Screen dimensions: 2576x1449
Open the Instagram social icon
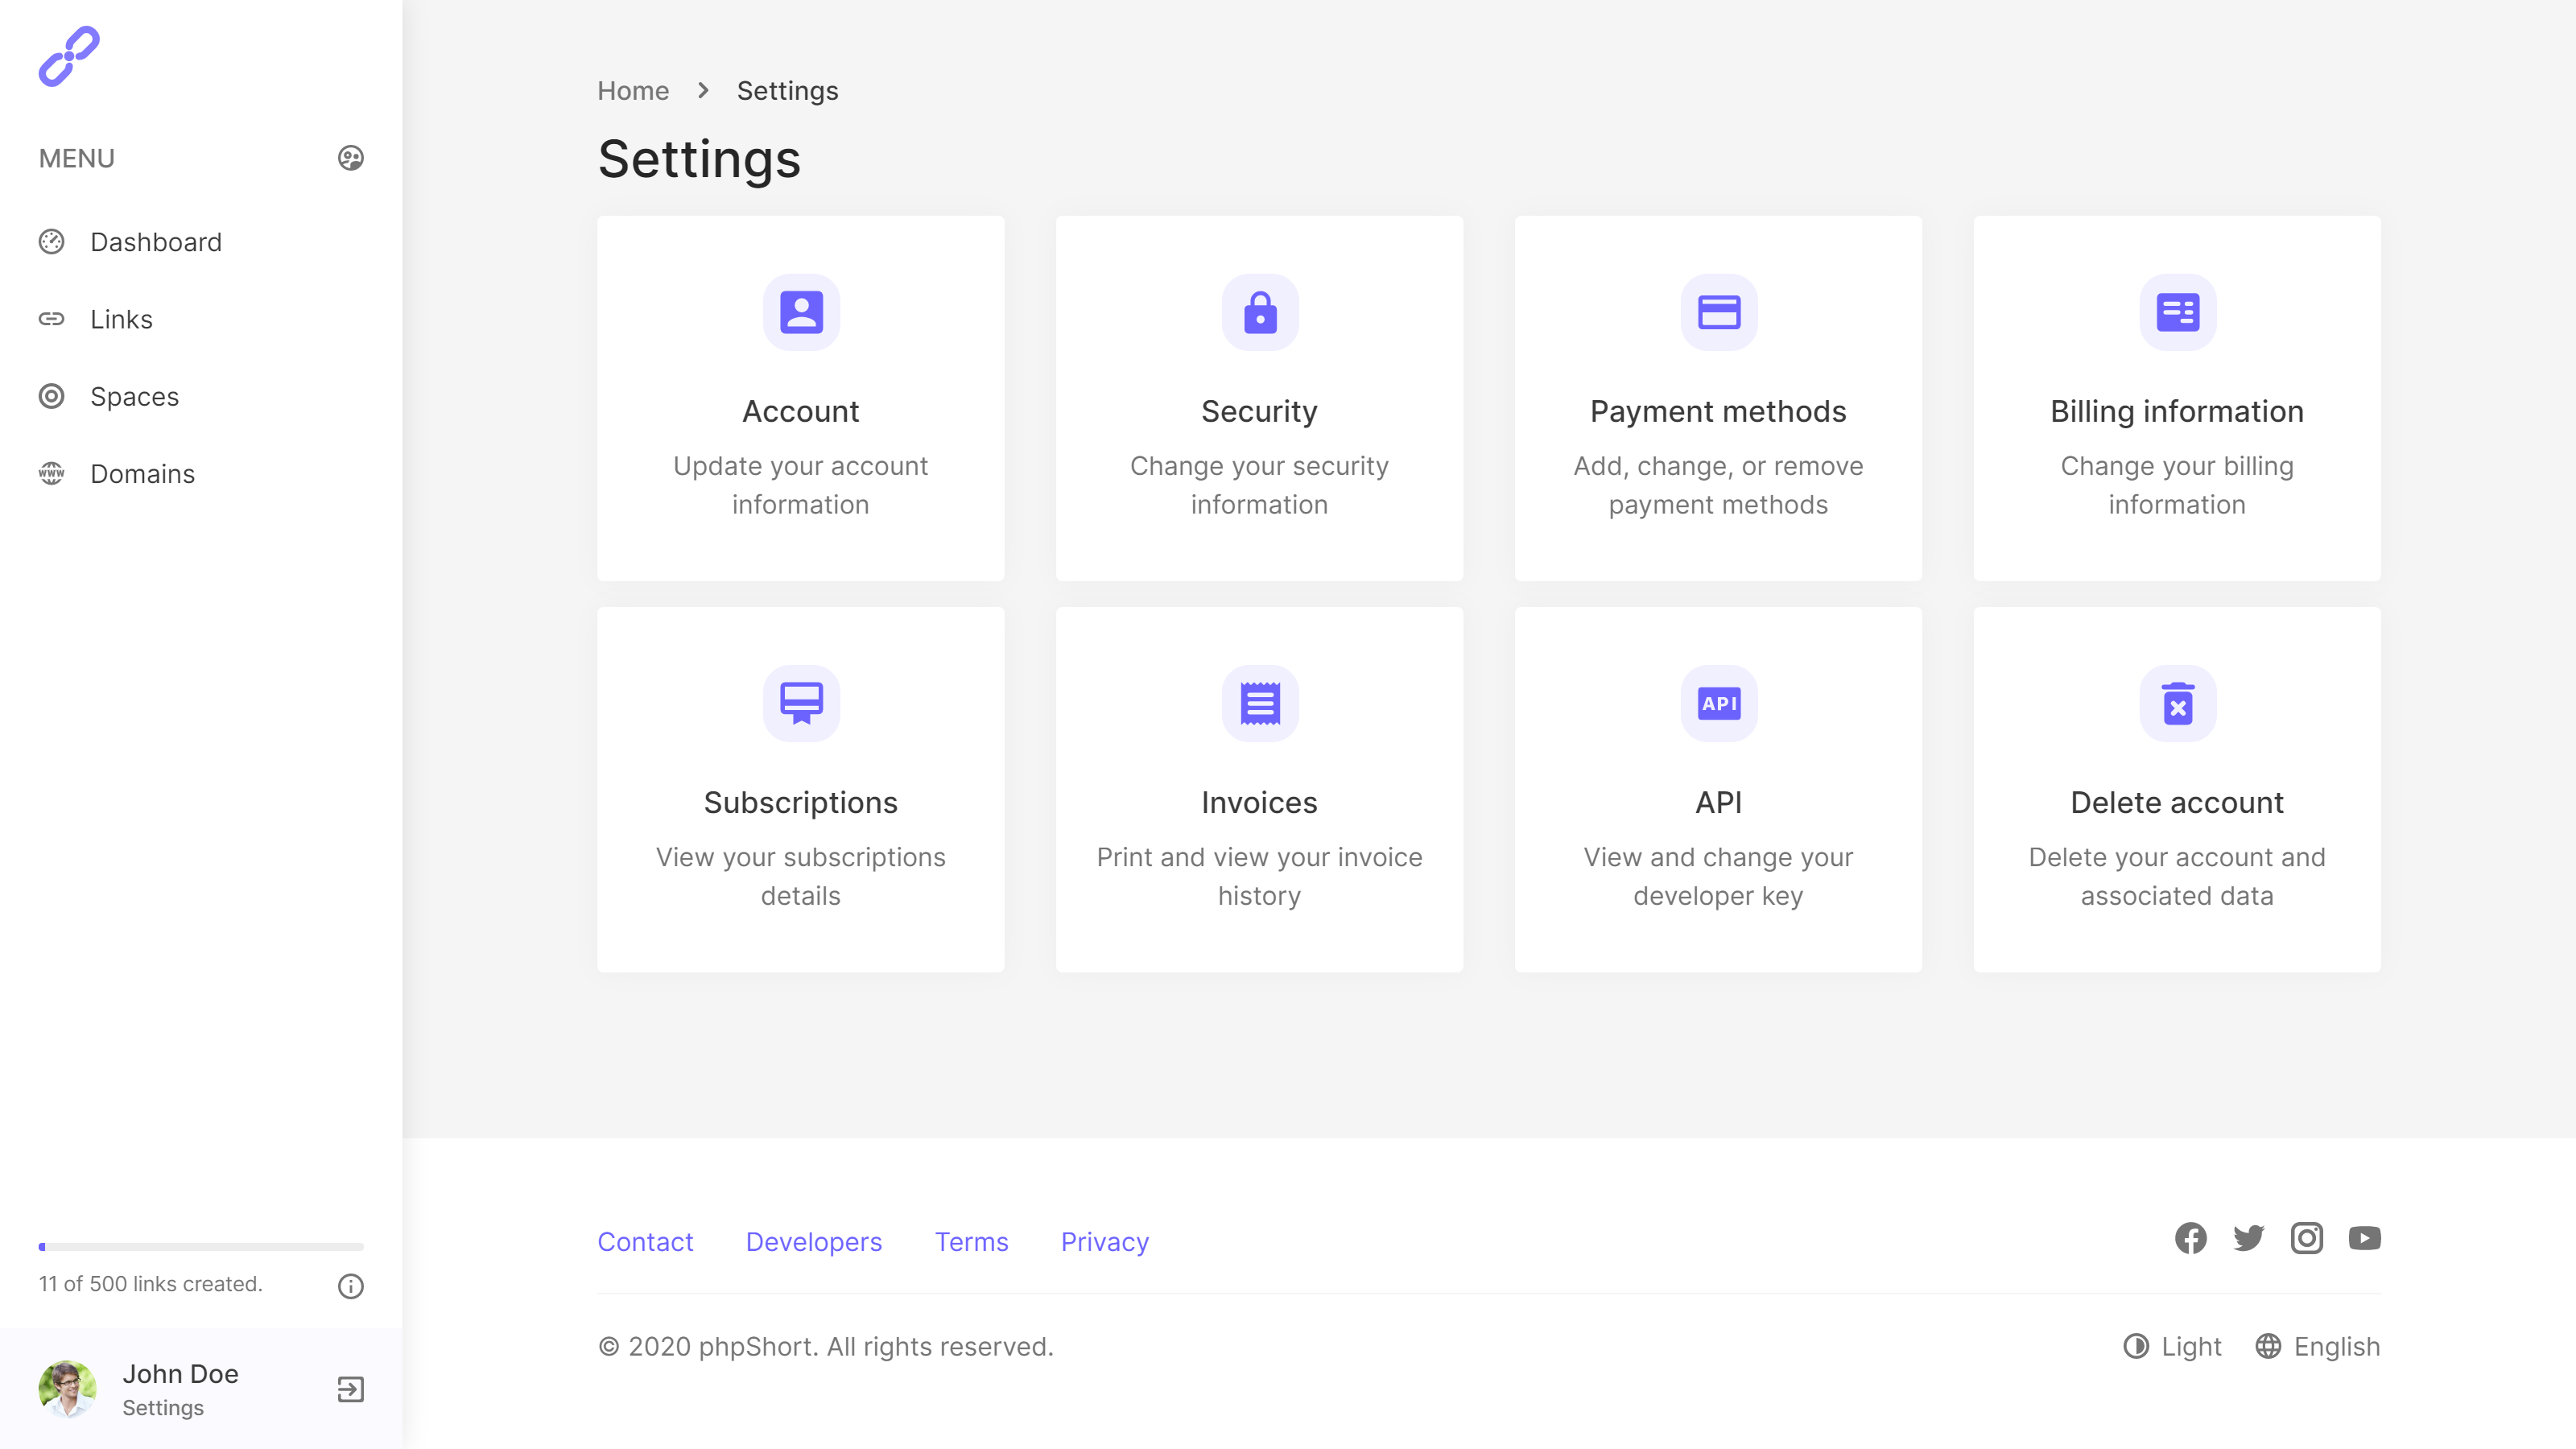2306,1238
